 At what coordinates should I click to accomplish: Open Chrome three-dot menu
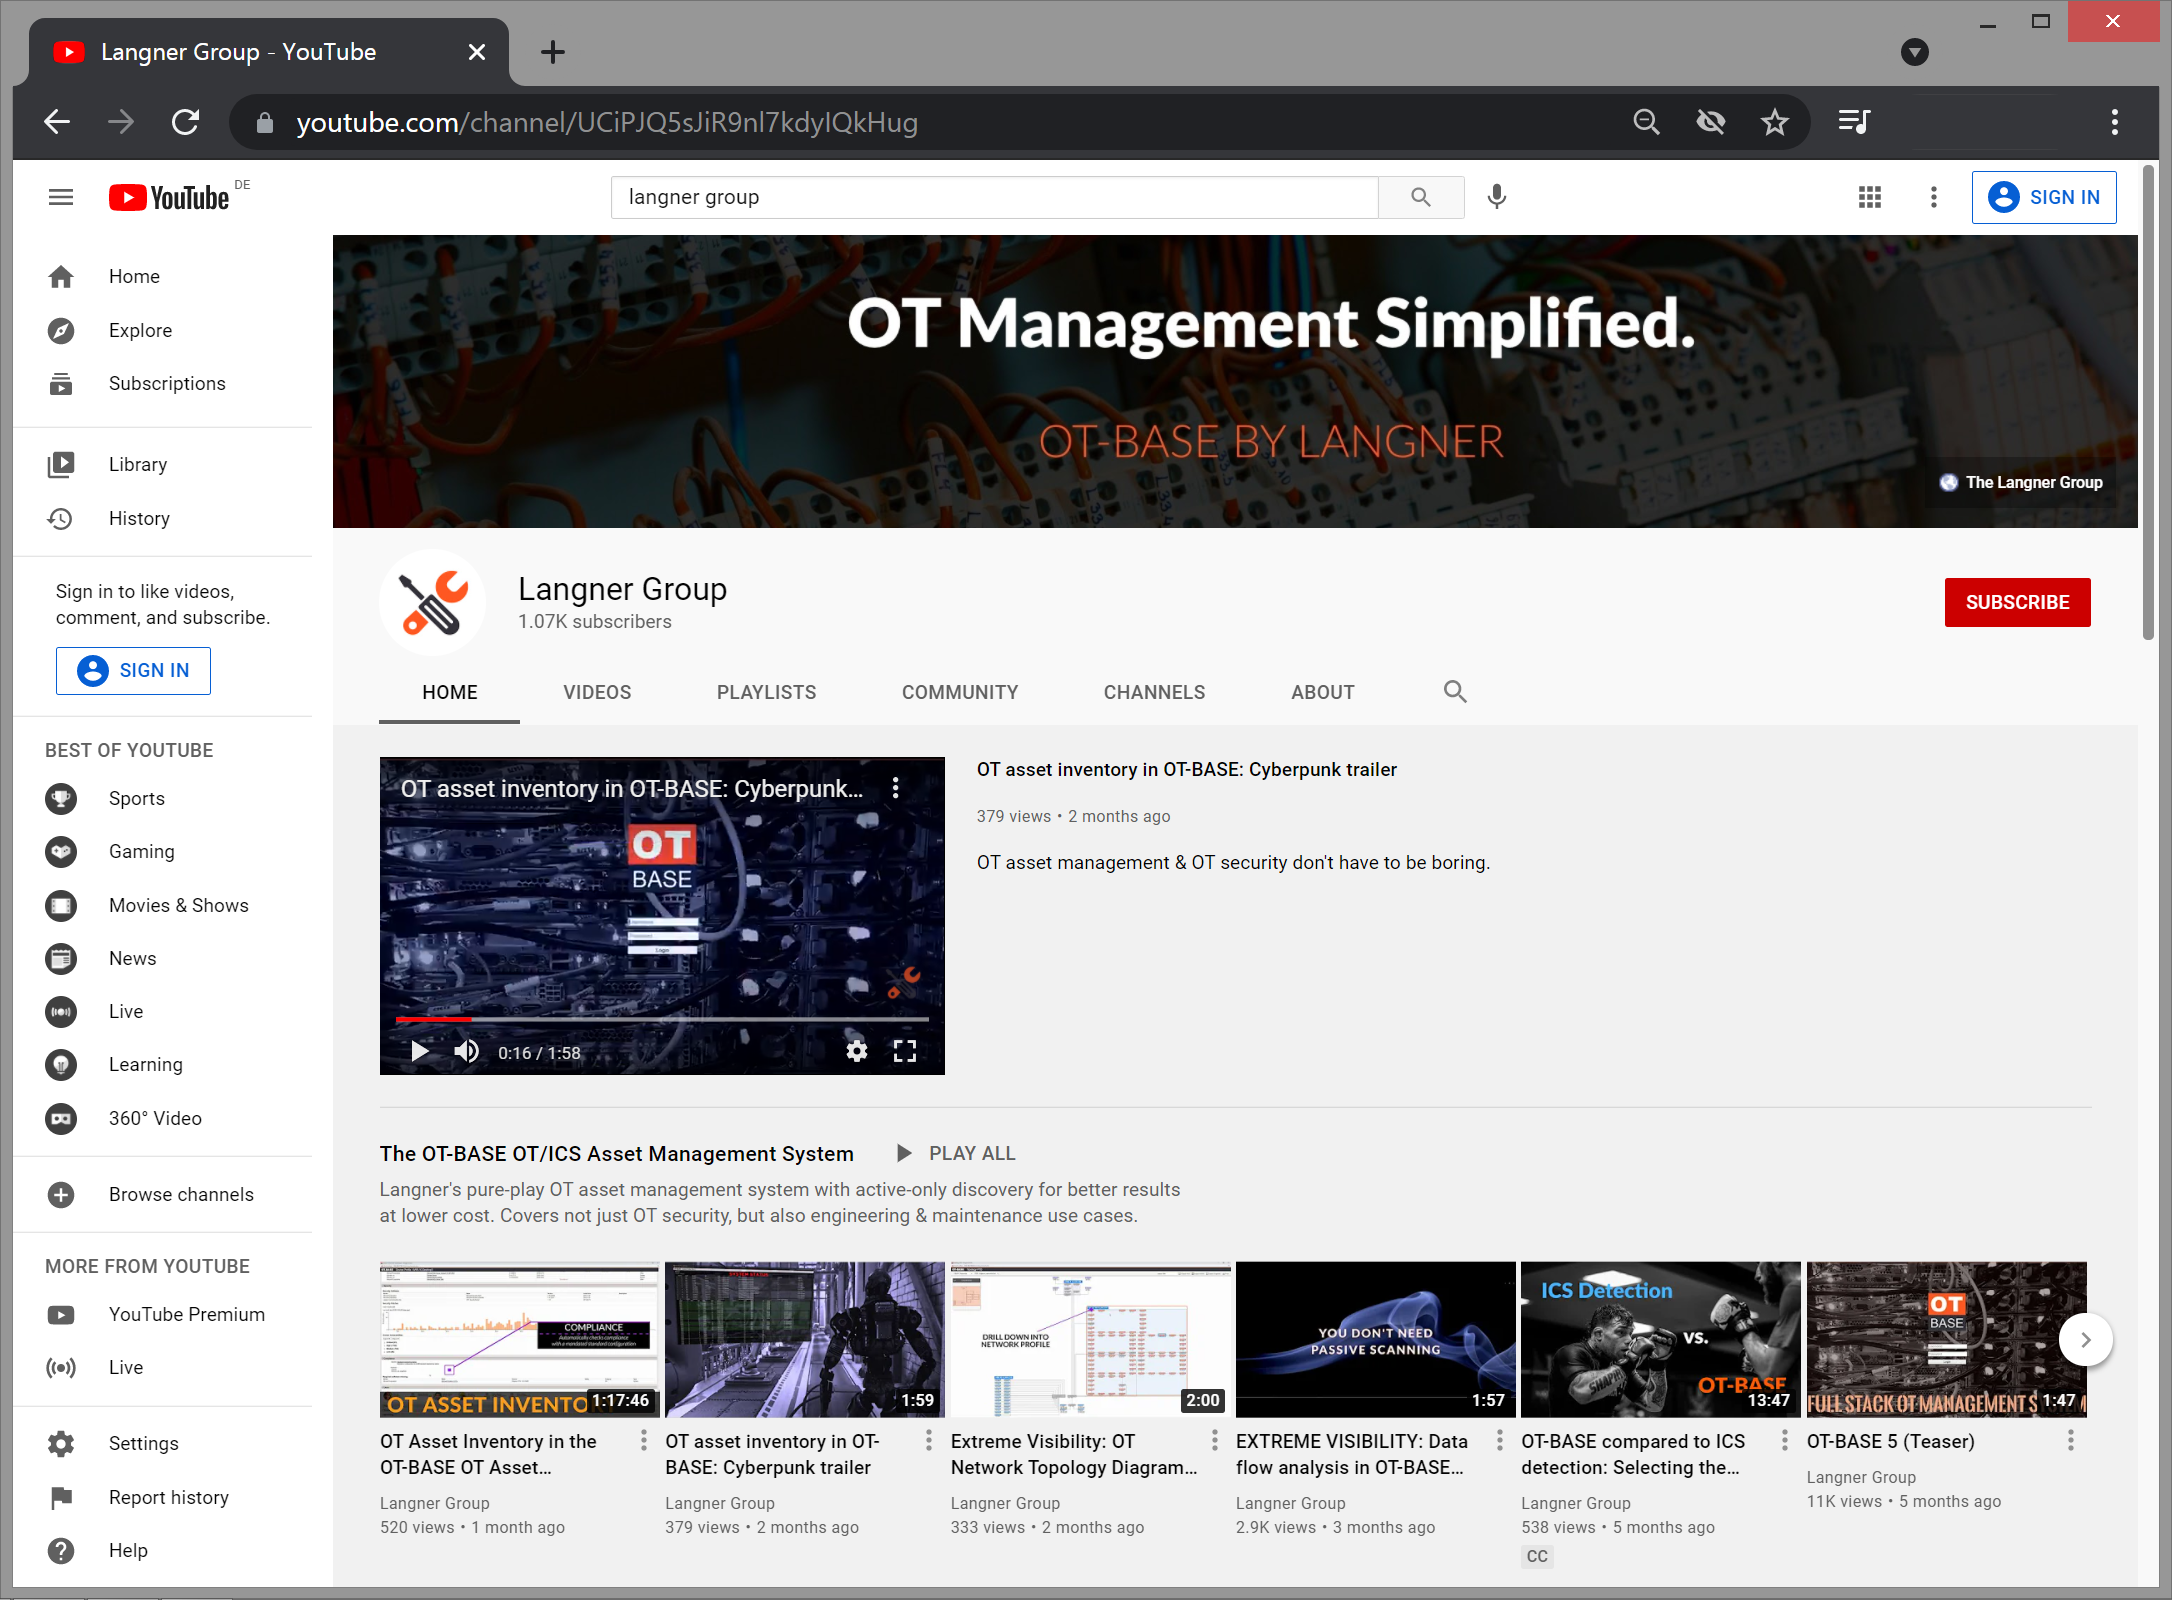[x=2114, y=122]
